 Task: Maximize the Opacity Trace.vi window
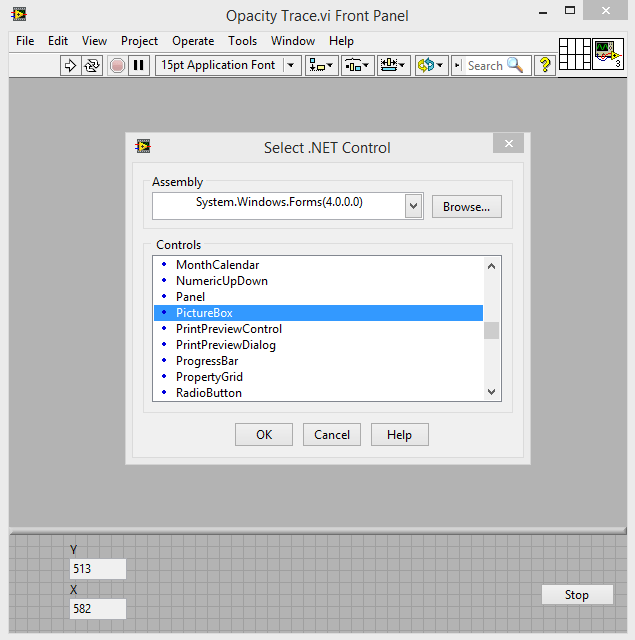(570, 11)
